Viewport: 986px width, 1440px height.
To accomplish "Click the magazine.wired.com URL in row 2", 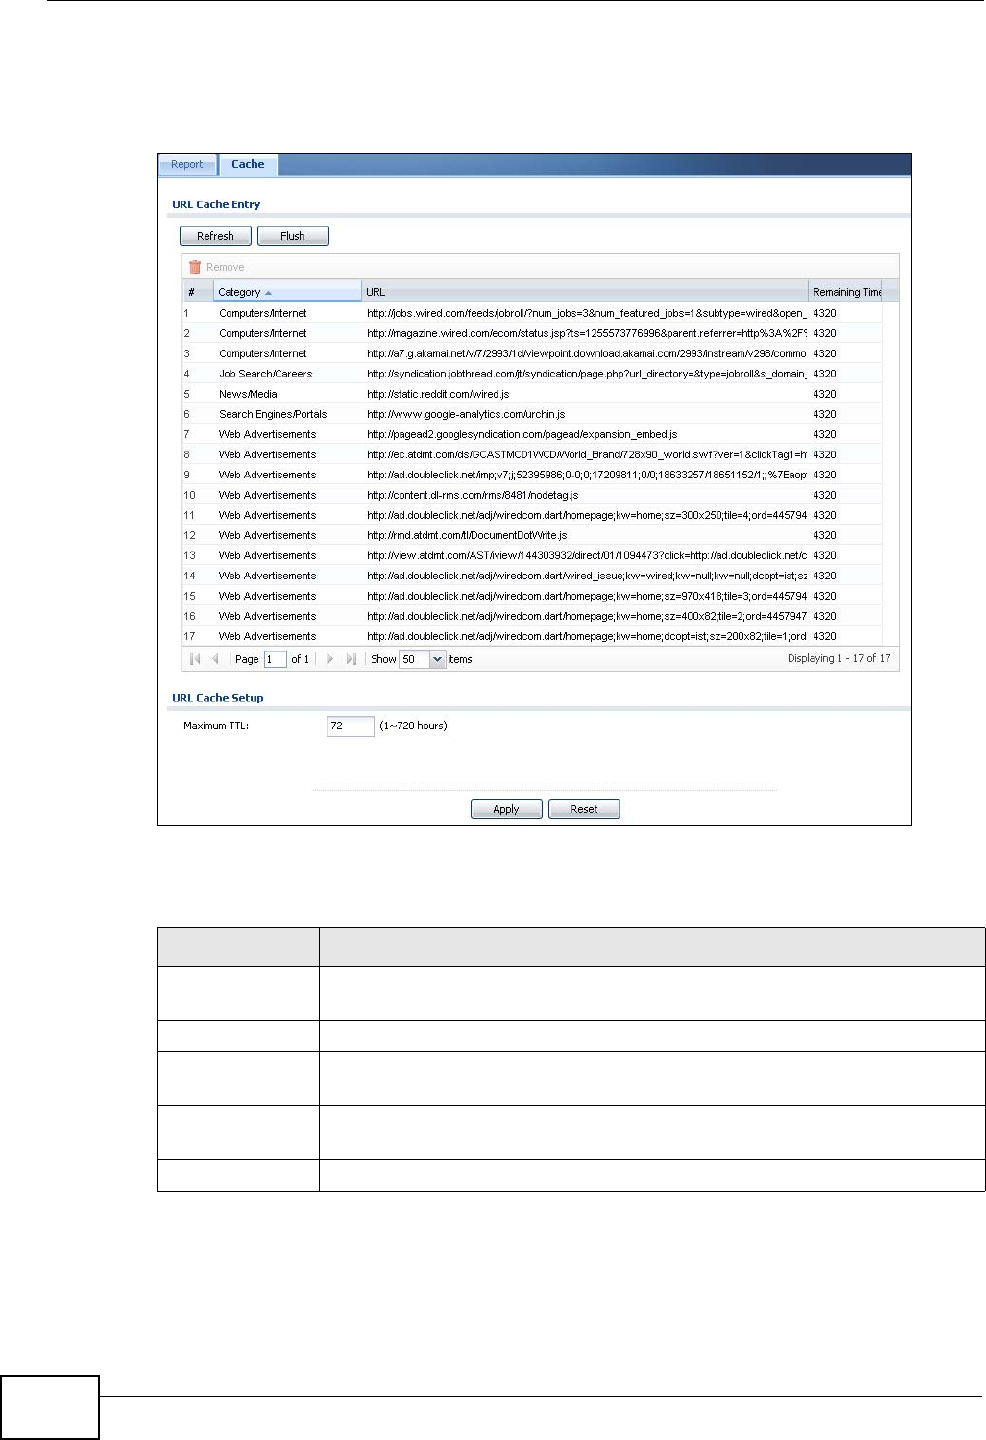I will pos(586,333).
